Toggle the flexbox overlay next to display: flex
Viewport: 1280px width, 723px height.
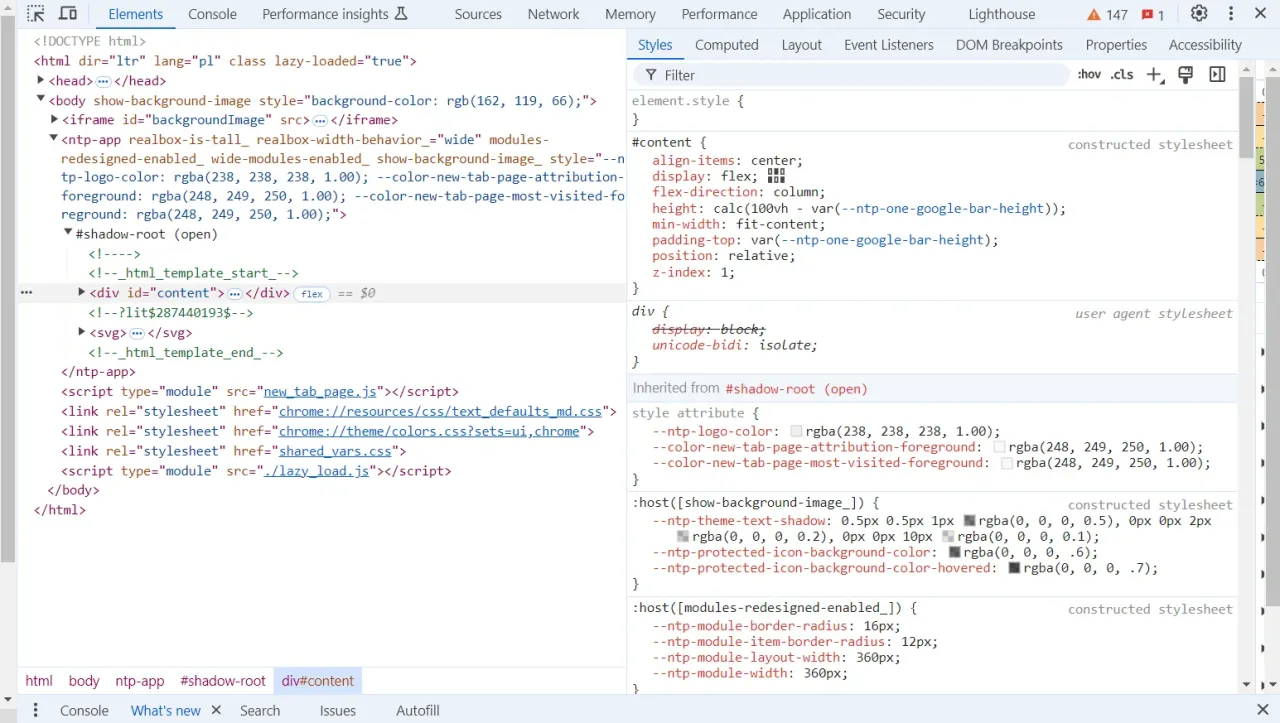coord(775,175)
